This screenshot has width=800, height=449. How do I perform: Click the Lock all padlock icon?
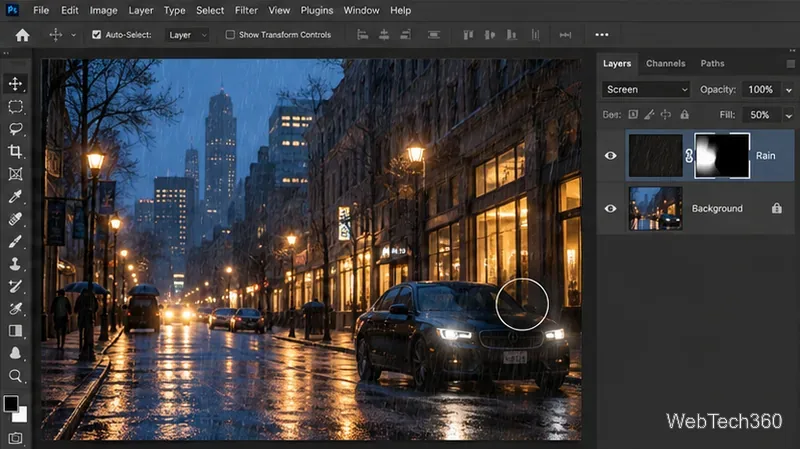point(685,114)
